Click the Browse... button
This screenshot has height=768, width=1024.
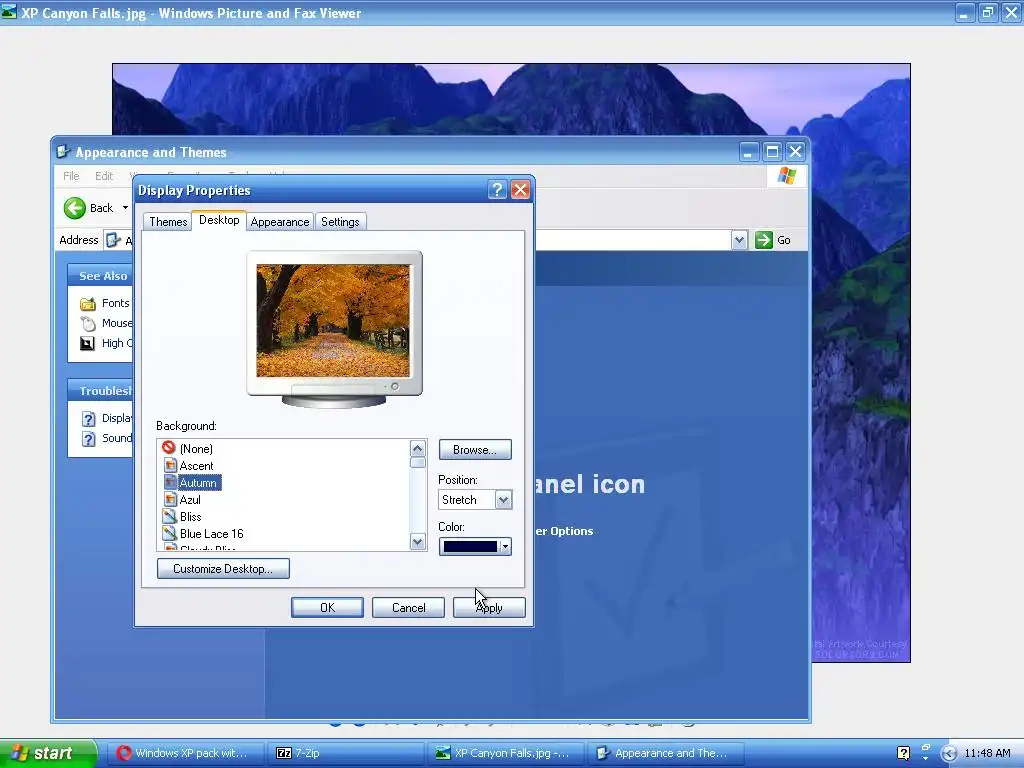(x=475, y=450)
